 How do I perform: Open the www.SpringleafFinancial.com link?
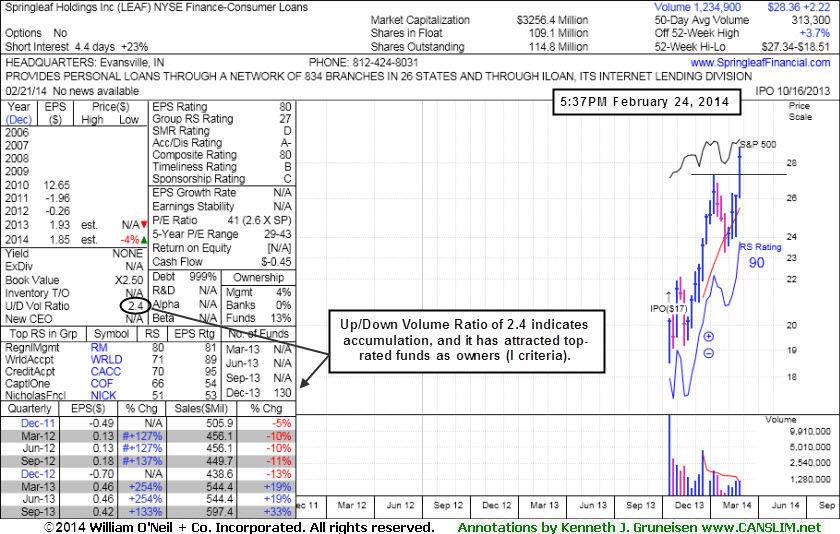click(x=760, y=63)
